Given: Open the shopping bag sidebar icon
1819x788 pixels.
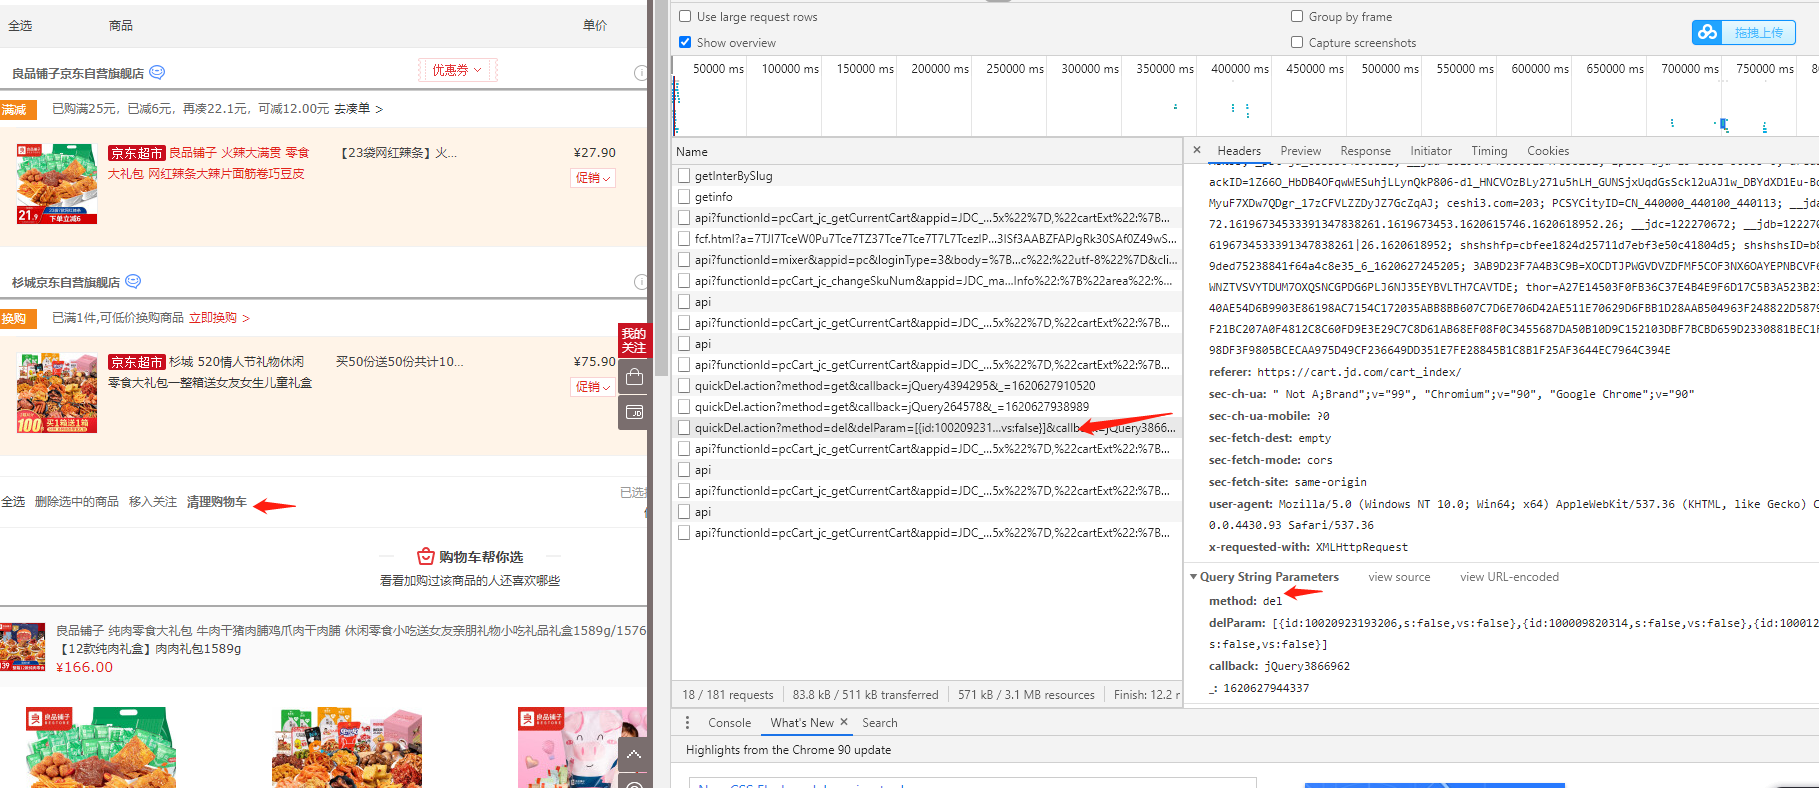Looking at the screenshot, I should (x=633, y=377).
